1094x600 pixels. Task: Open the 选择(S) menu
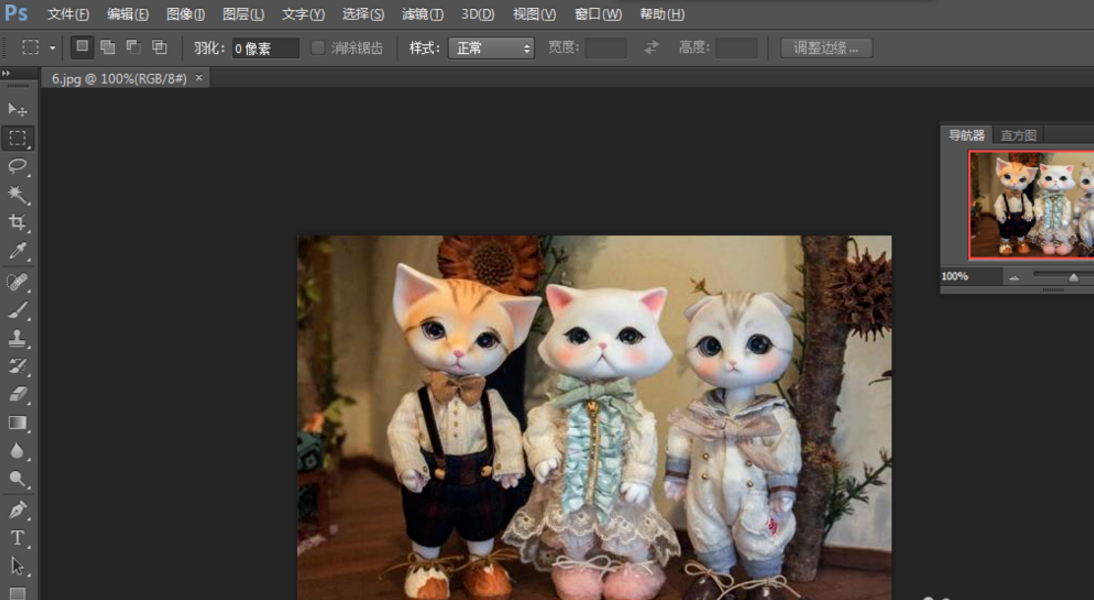(x=363, y=14)
